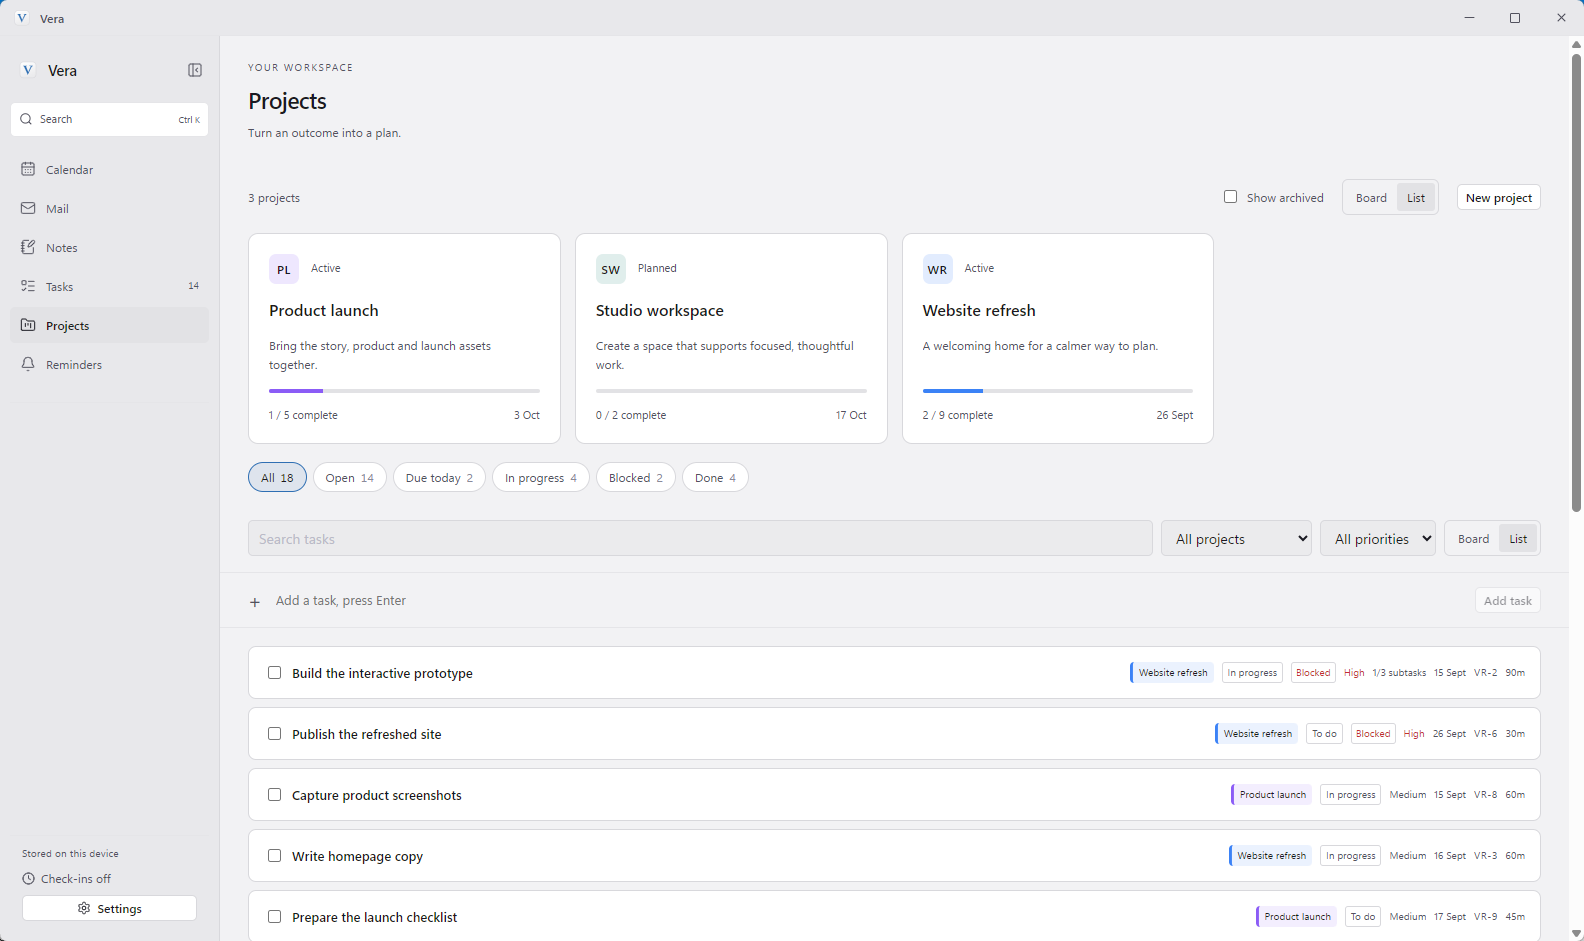Click the Vera logo in sidebar
This screenshot has height=941, width=1584.
point(28,70)
